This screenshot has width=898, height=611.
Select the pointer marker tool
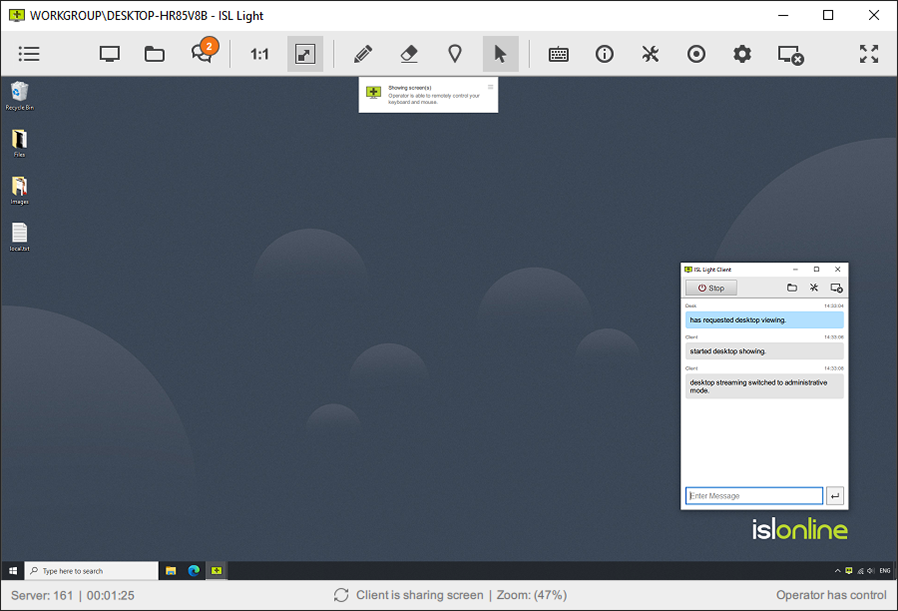click(455, 54)
